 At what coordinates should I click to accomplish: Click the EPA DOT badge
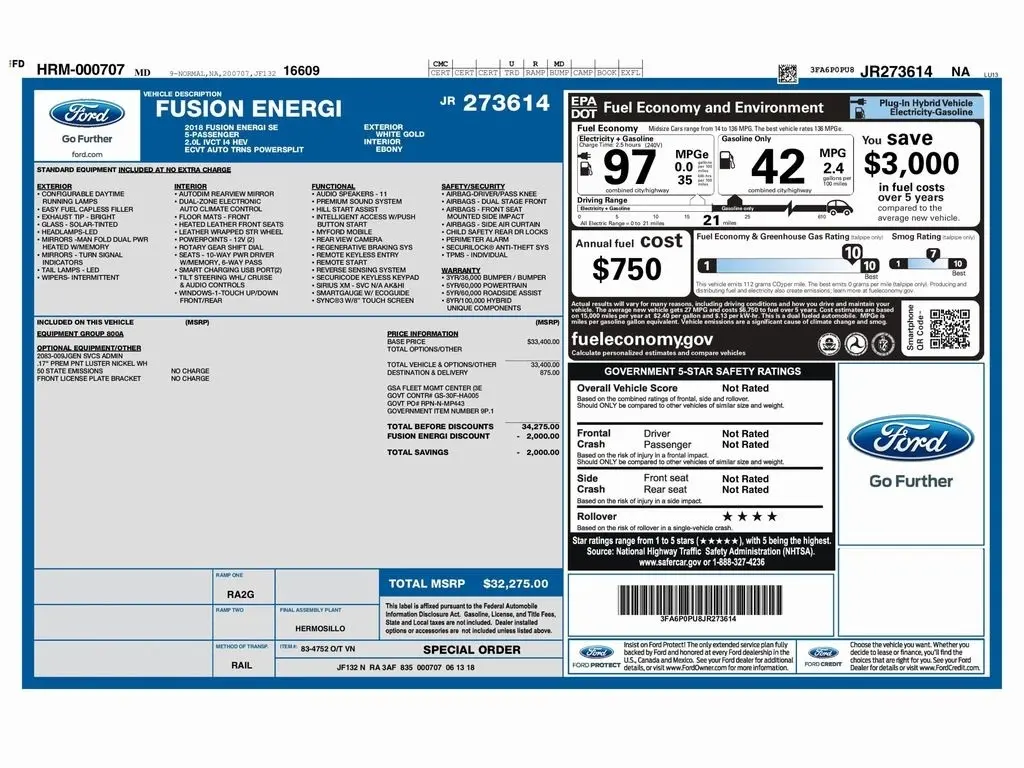[x=583, y=108]
